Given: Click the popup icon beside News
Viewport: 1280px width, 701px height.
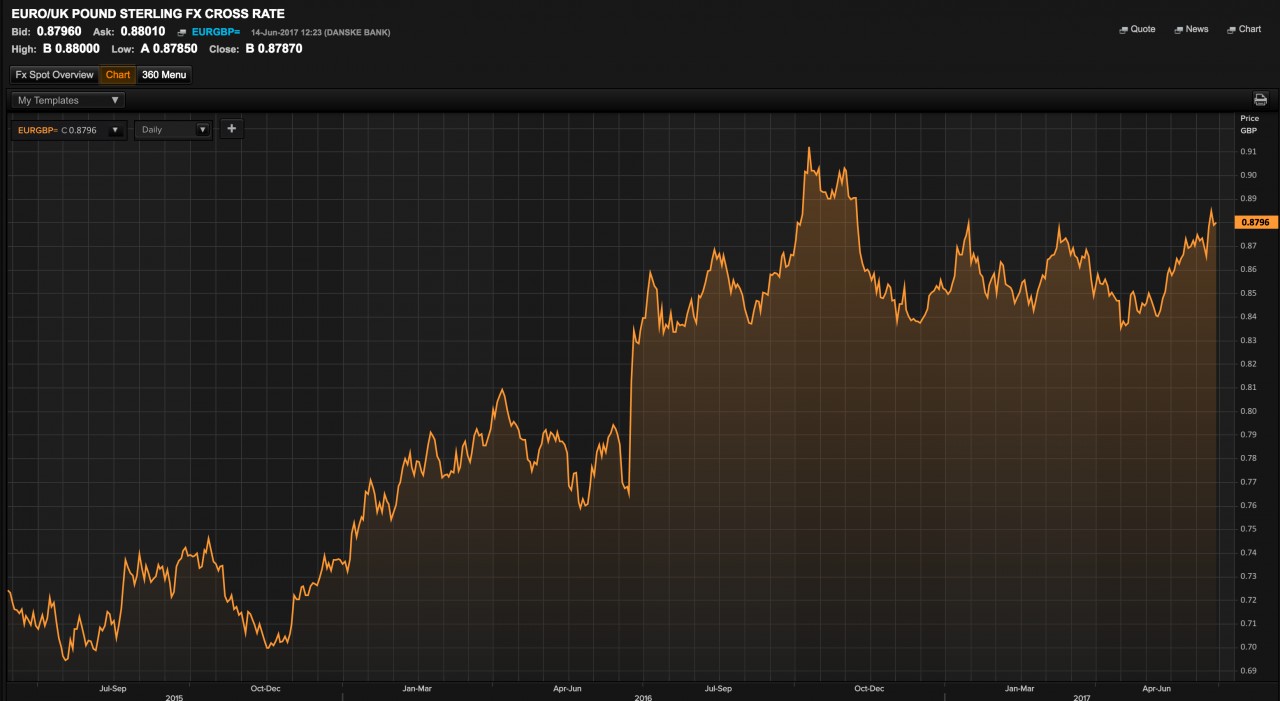Looking at the screenshot, I should (x=1178, y=30).
